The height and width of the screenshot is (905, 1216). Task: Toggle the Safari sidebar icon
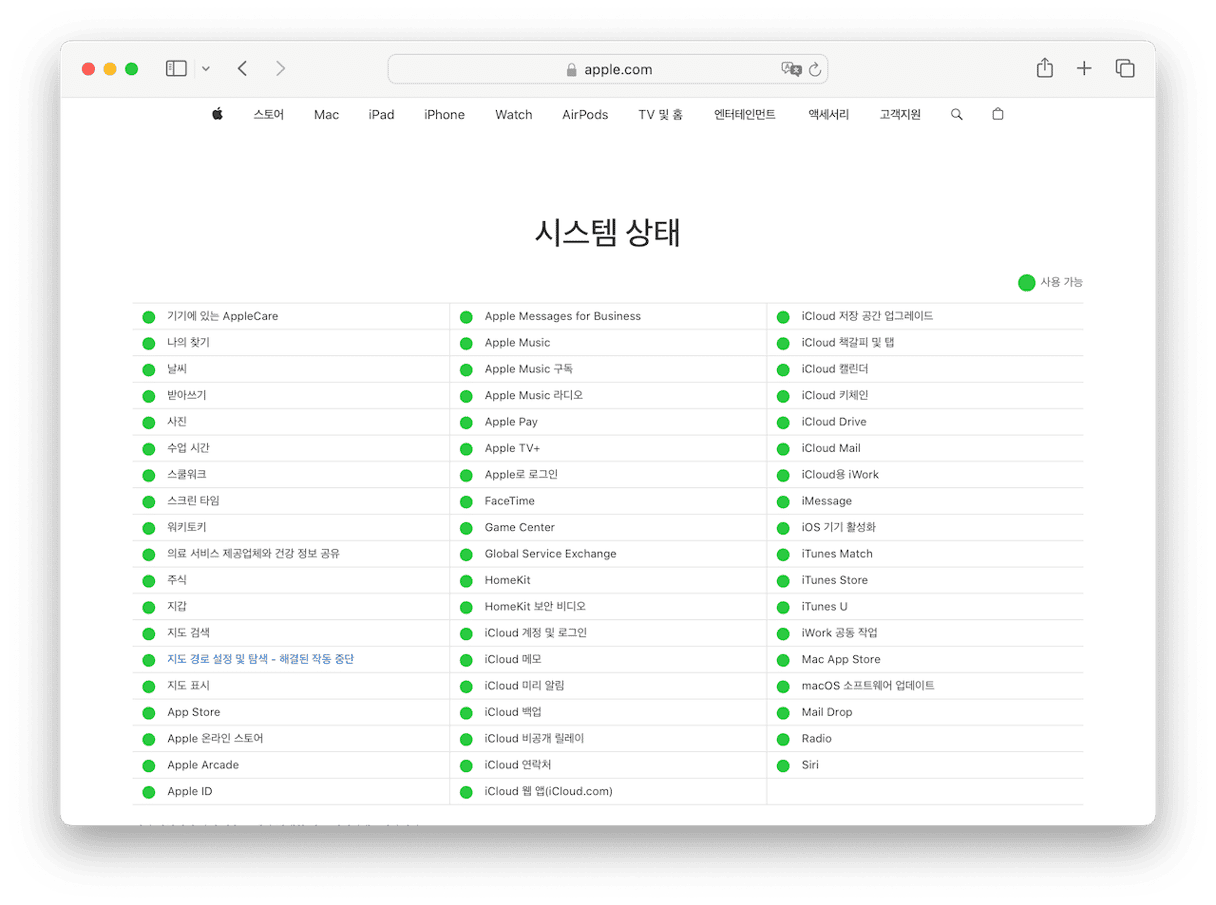point(177,69)
